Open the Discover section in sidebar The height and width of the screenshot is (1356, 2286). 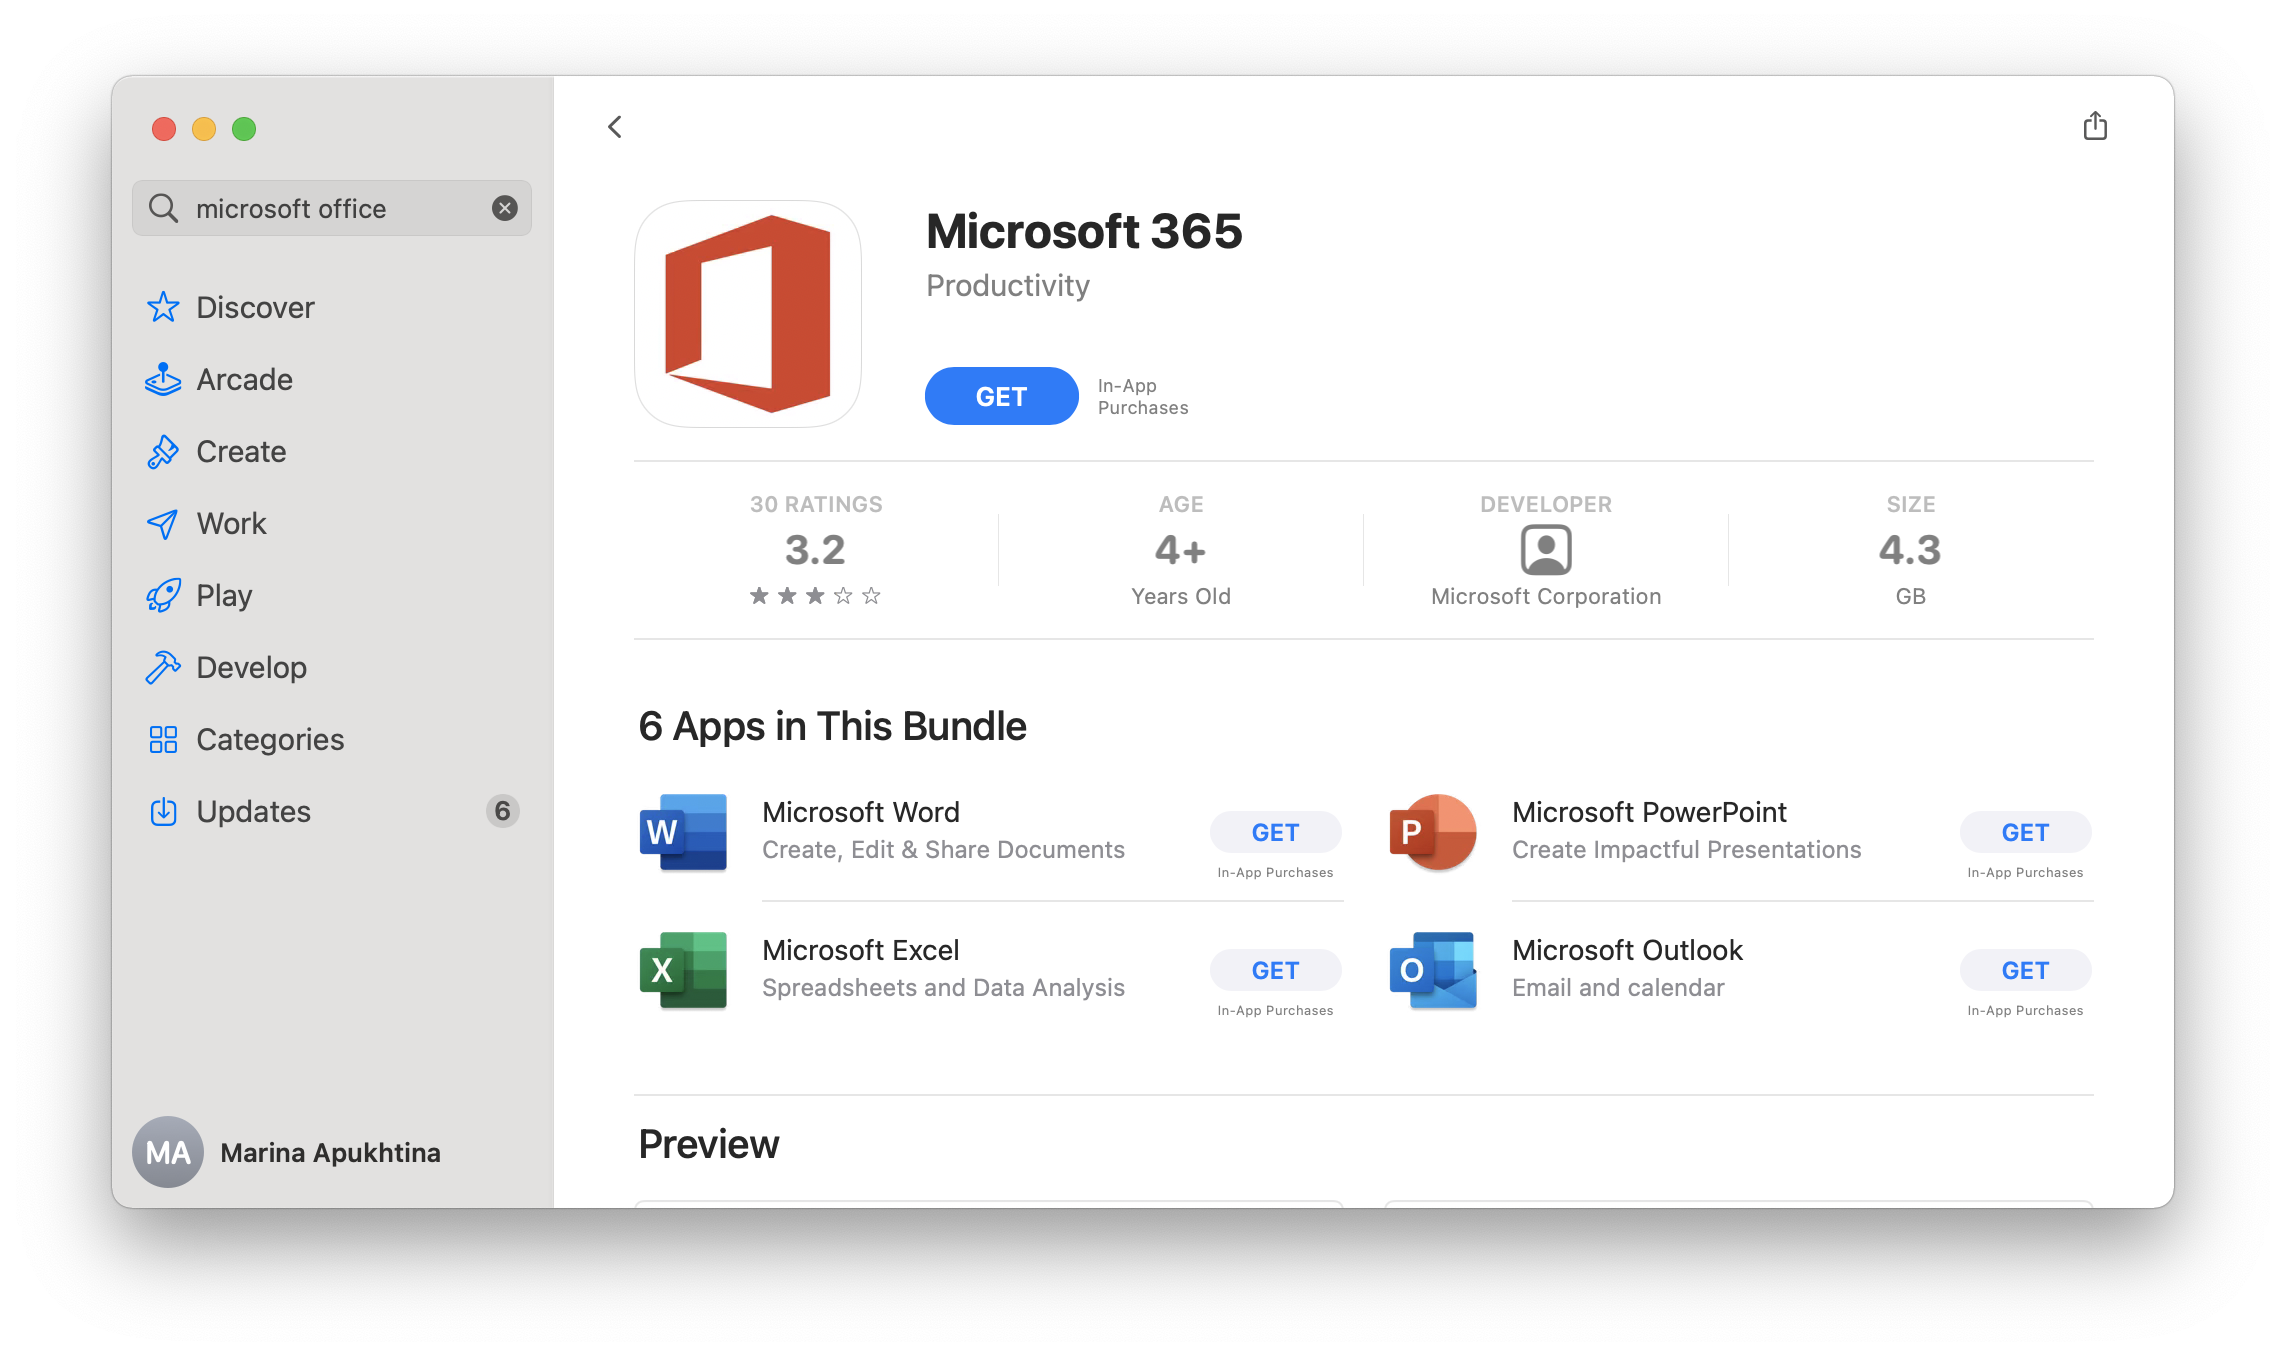click(255, 308)
